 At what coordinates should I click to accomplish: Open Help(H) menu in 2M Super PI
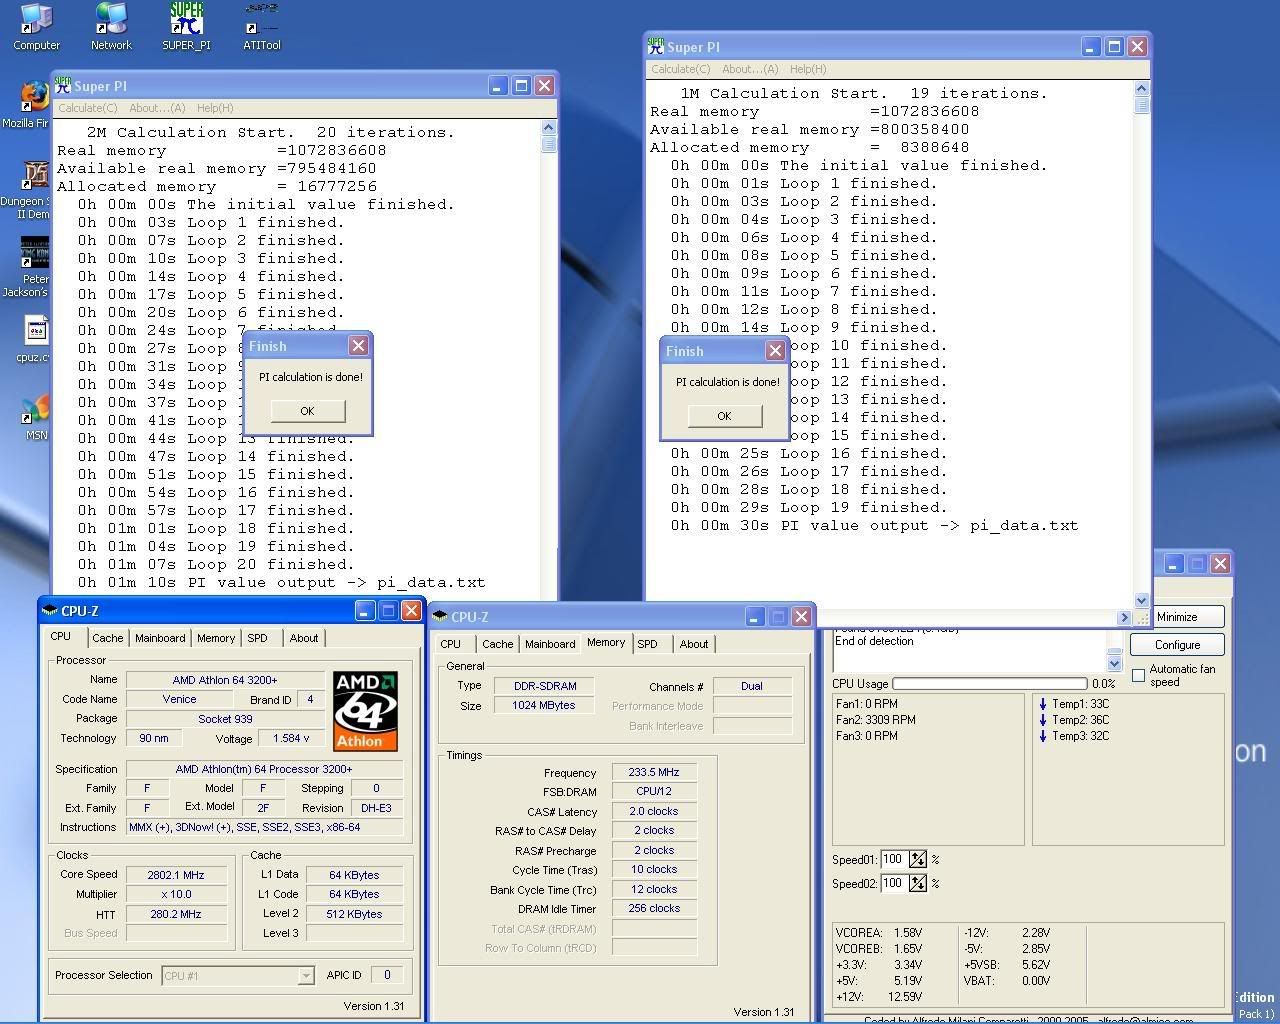point(215,108)
